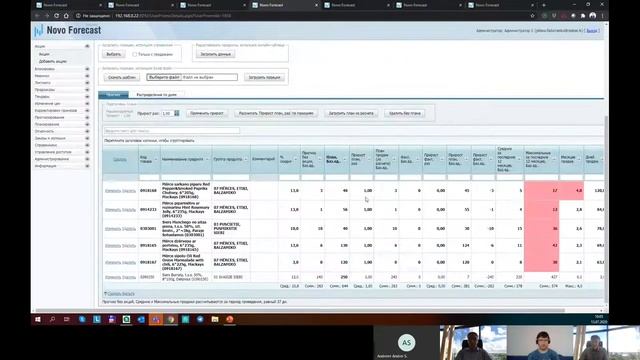The image size is (640, 360).
Task: Click 'Удалить без плана' button
Action: click(x=405, y=113)
